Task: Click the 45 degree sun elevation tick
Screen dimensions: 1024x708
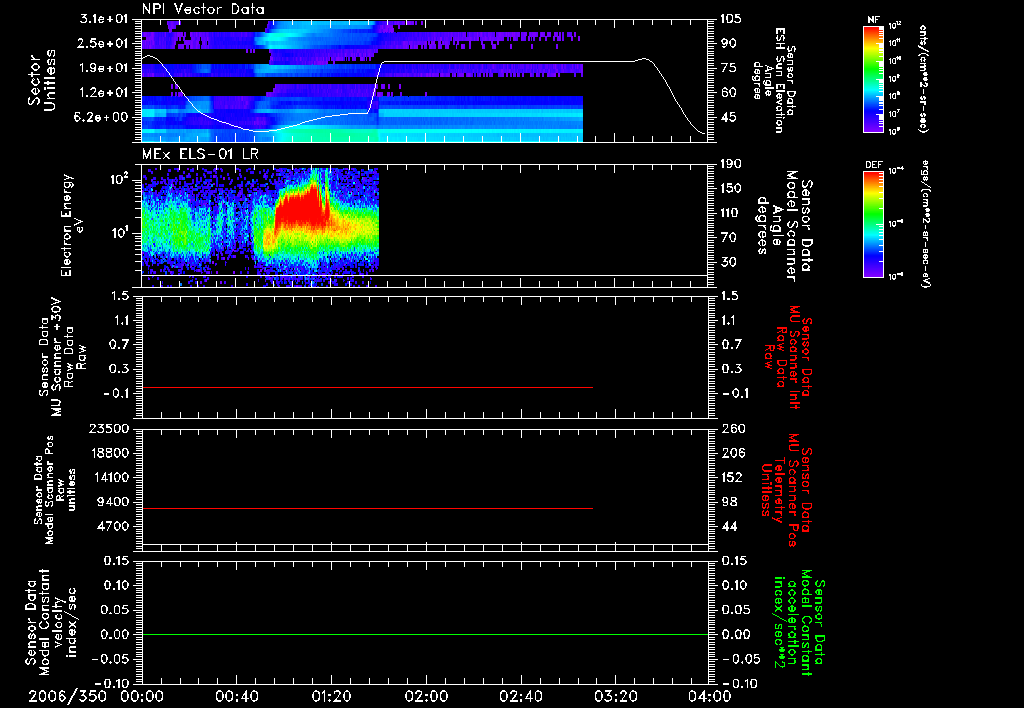Action: point(728,117)
